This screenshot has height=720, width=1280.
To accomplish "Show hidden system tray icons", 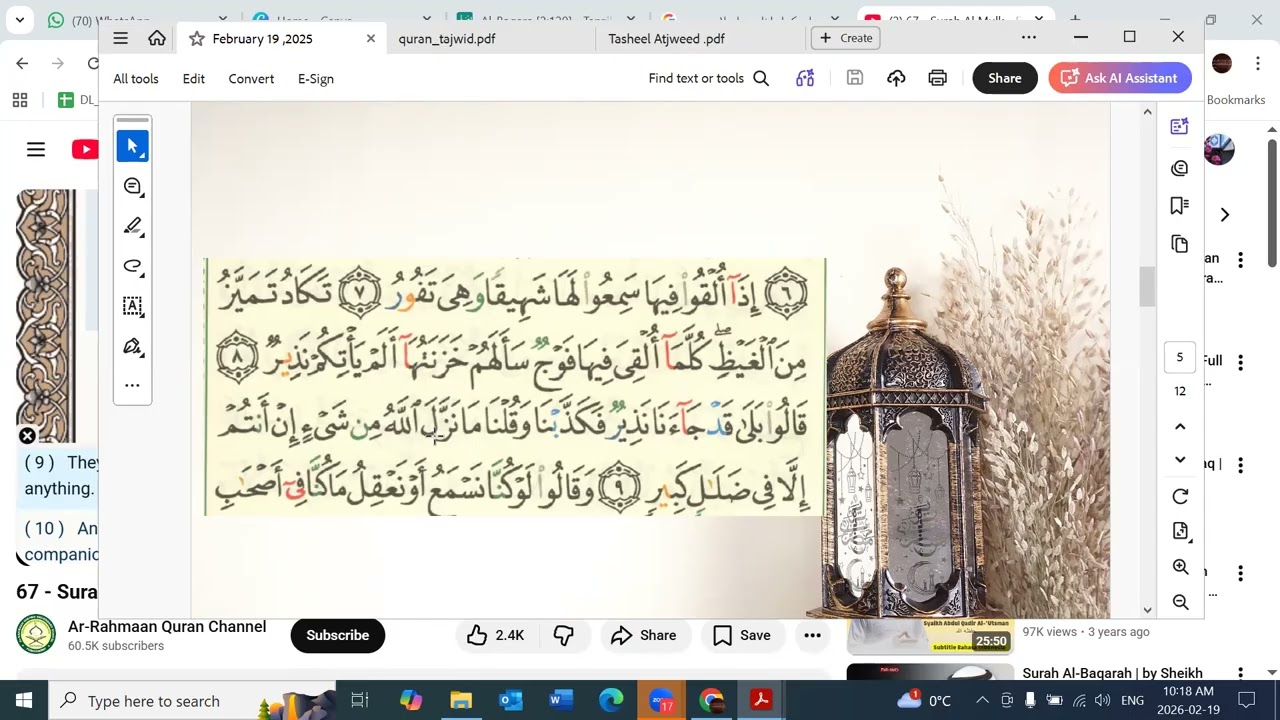I will 982,700.
